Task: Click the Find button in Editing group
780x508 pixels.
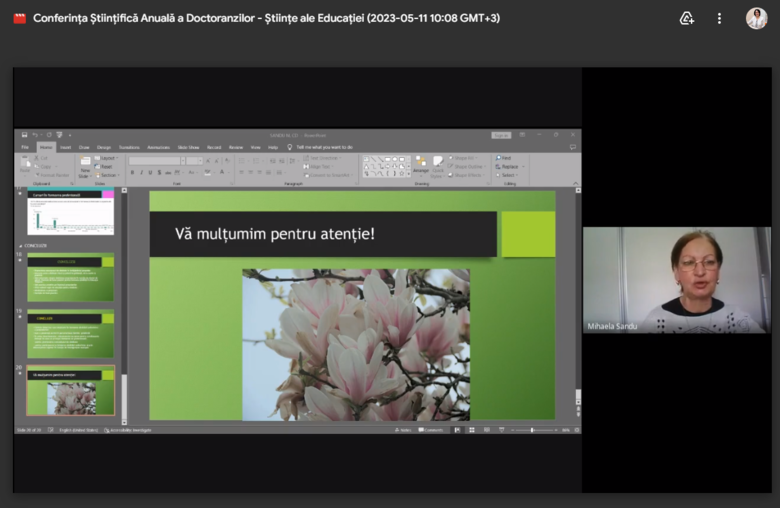Action: (505, 158)
